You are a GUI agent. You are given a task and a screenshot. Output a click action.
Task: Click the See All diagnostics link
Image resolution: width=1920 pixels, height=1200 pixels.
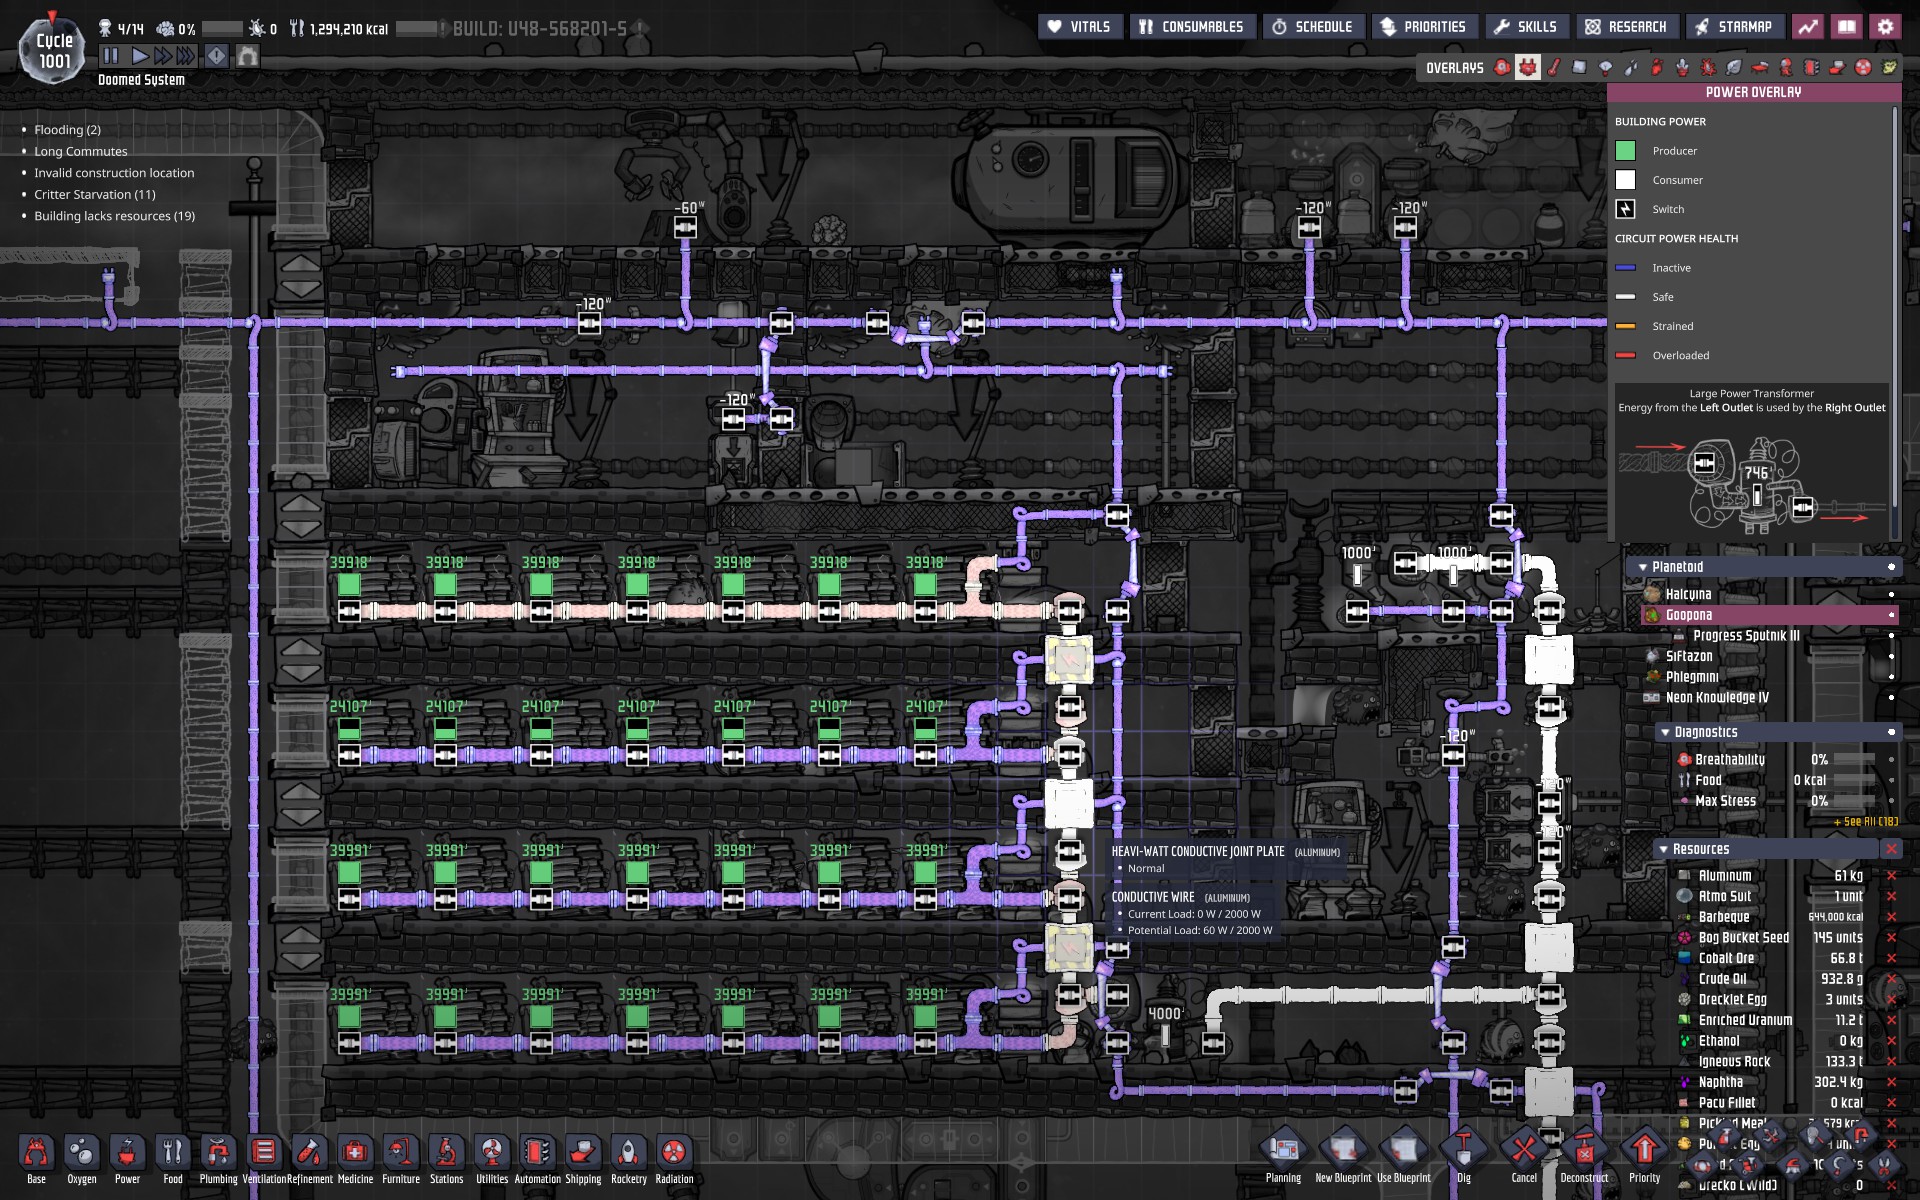1865,822
